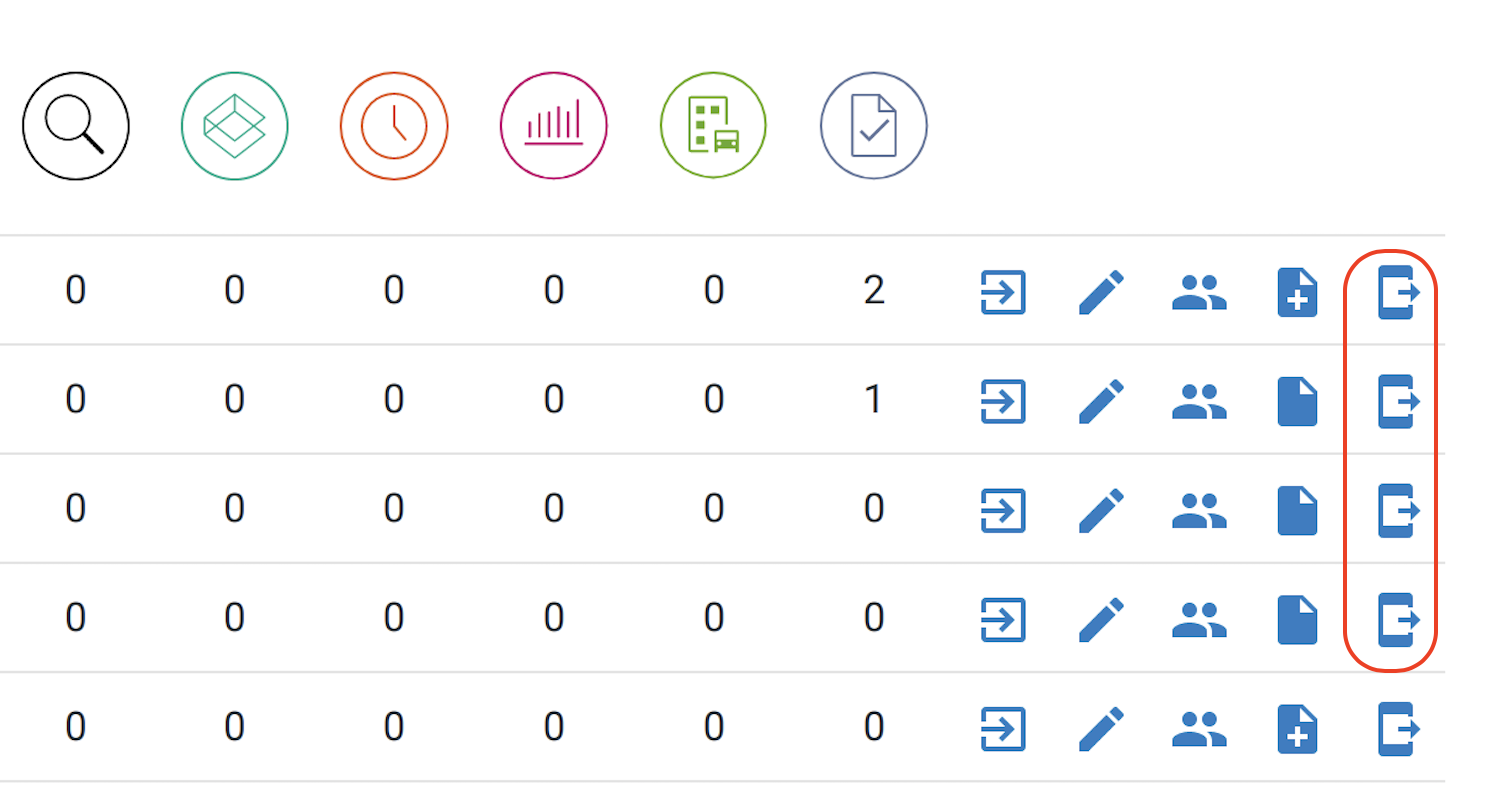Screen dimensions: 1486x786
Task: Click pencil edit icon in second row
Action: pyautogui.click(x=1101, y=401)
